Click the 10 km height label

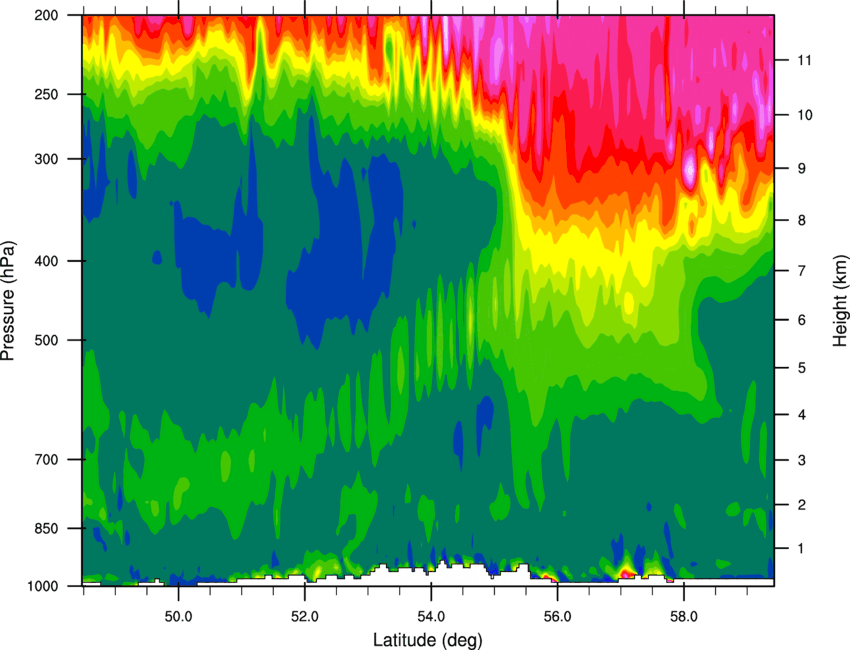point(804,115)
